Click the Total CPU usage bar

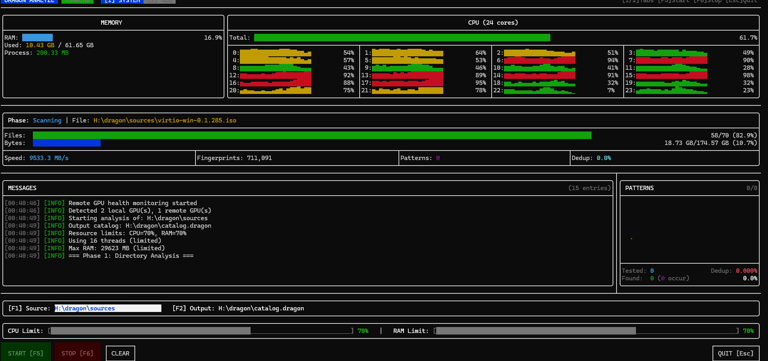point(402,38)
